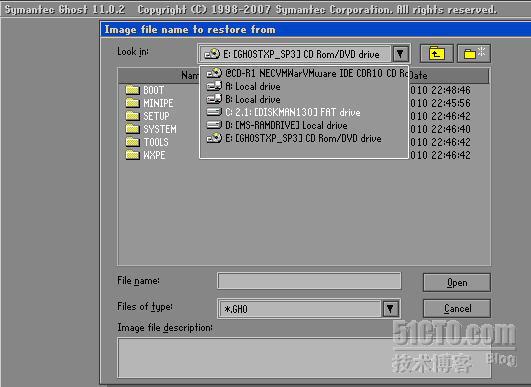The height and width of the screenshot is (387, 531).
Task: Select the MINIPE folder name
Action: pos(158,103)
